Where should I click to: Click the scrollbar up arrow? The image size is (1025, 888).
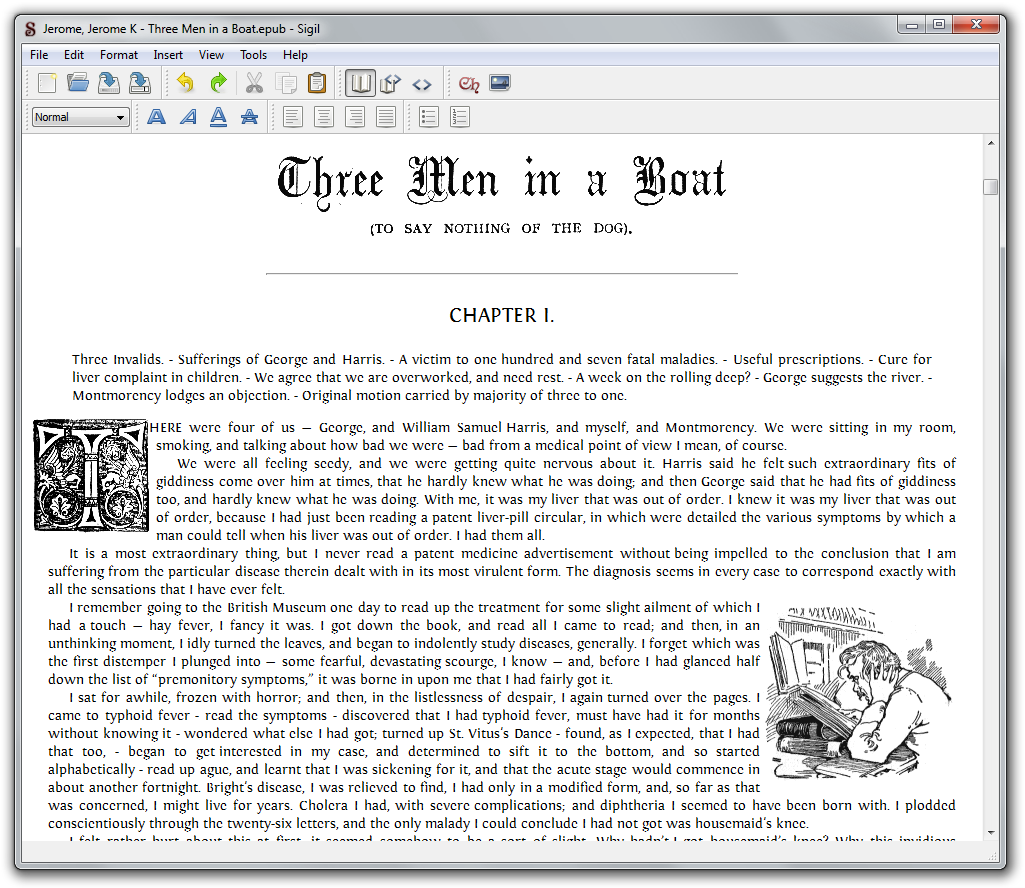(991, 143)
